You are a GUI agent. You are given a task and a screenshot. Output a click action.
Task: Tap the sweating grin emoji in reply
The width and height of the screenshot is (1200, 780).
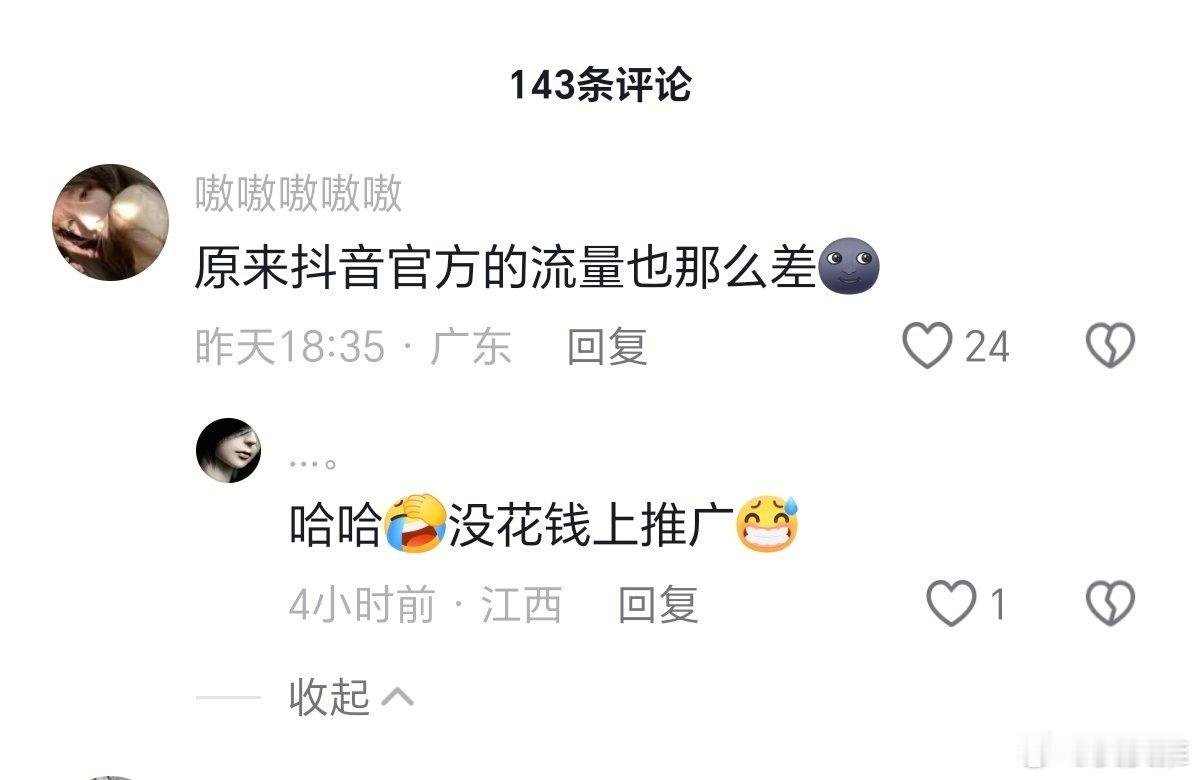768,525
